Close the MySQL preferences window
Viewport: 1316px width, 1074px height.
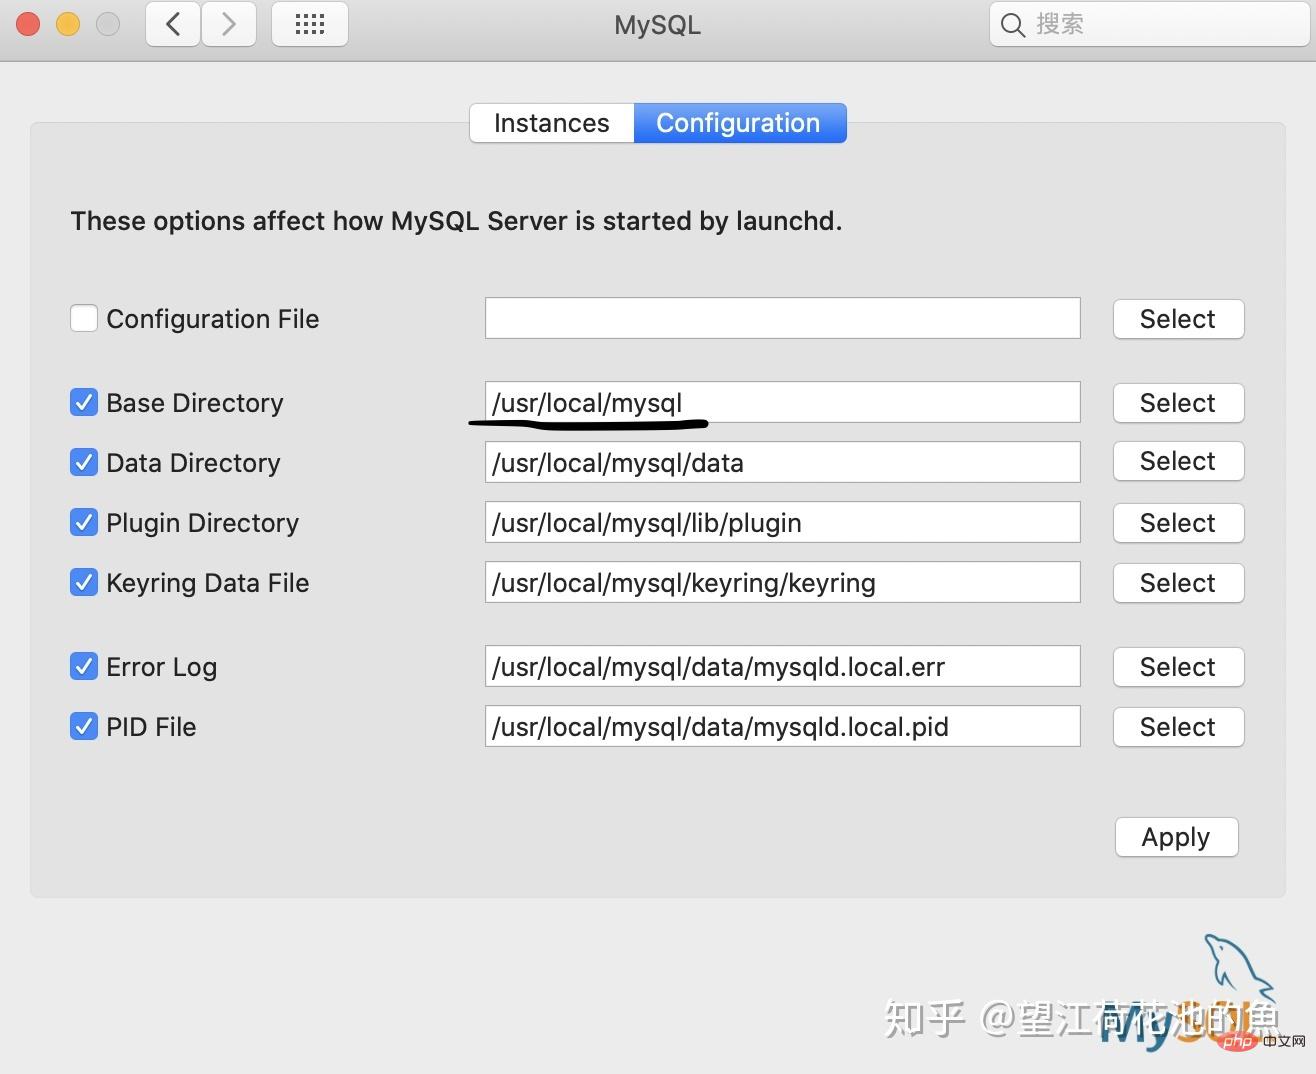coord(28,24)
